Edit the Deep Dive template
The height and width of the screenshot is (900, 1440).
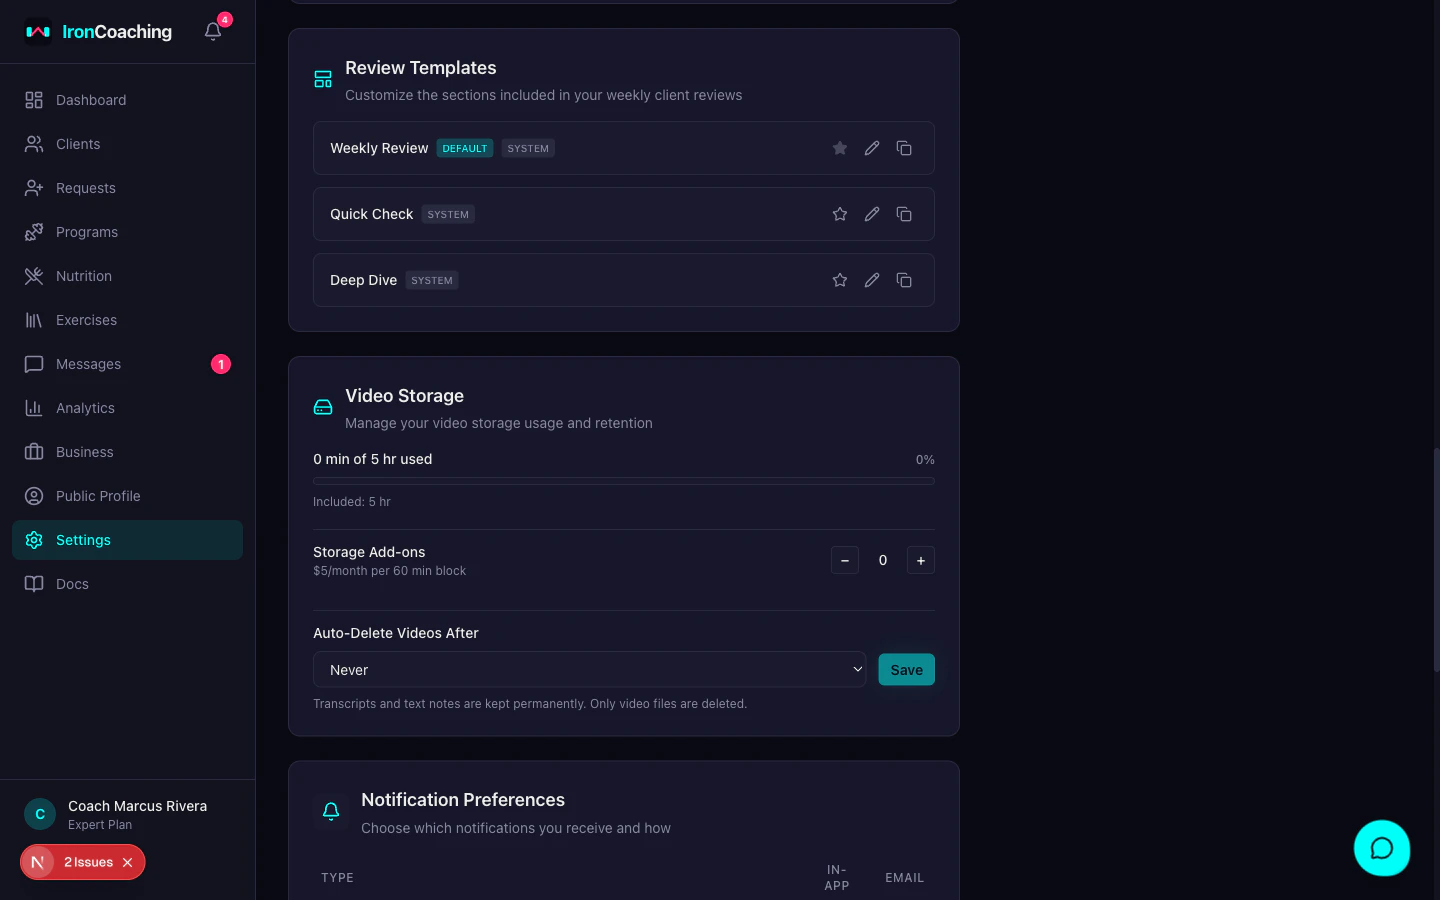[871, 280]
